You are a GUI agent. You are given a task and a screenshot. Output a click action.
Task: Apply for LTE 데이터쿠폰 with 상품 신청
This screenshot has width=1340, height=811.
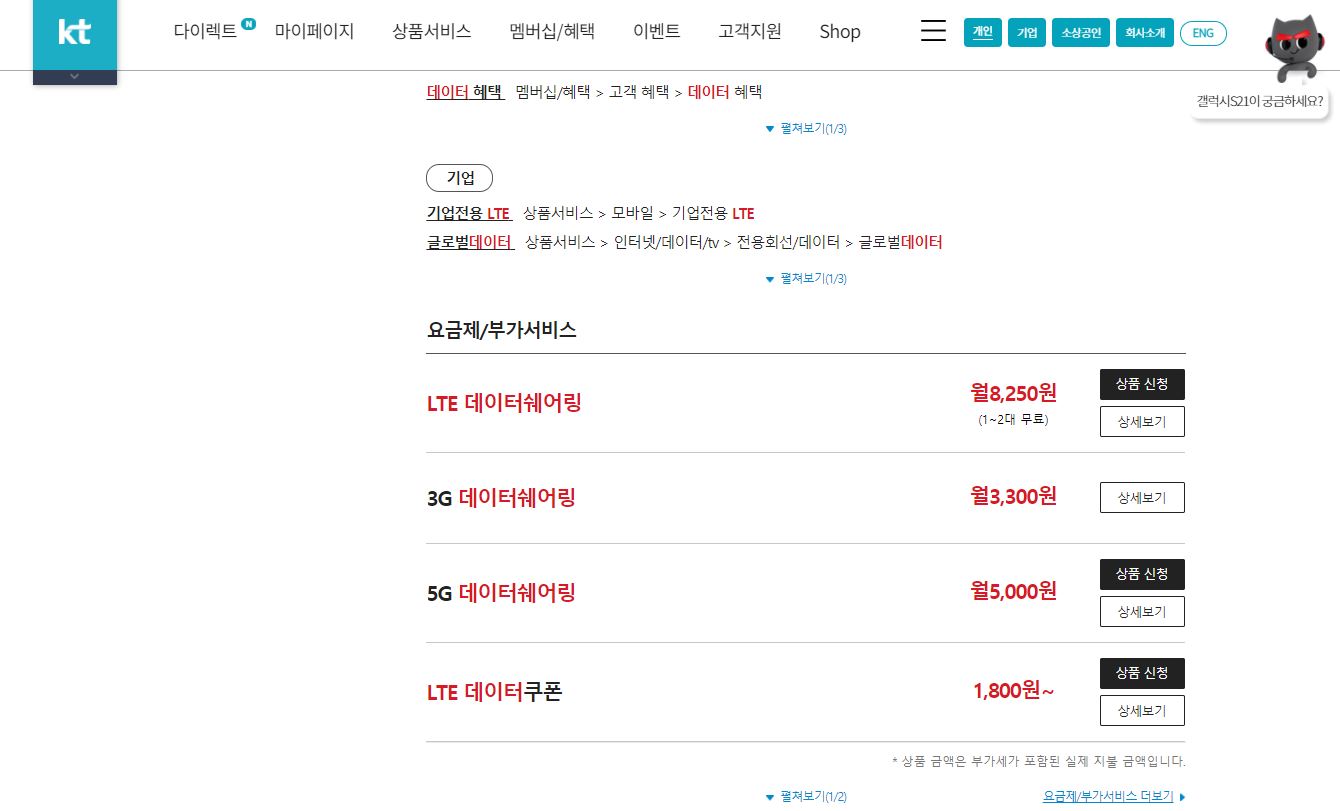[x=1142, y=673]
